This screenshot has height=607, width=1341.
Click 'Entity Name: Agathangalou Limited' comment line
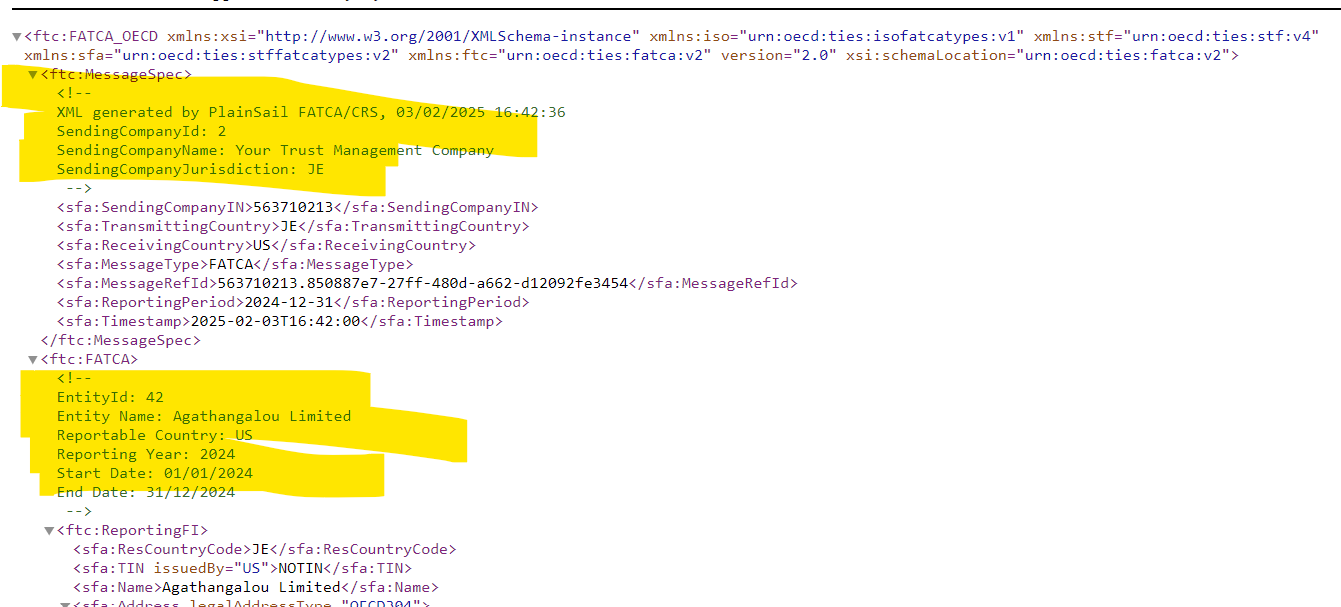204,416
